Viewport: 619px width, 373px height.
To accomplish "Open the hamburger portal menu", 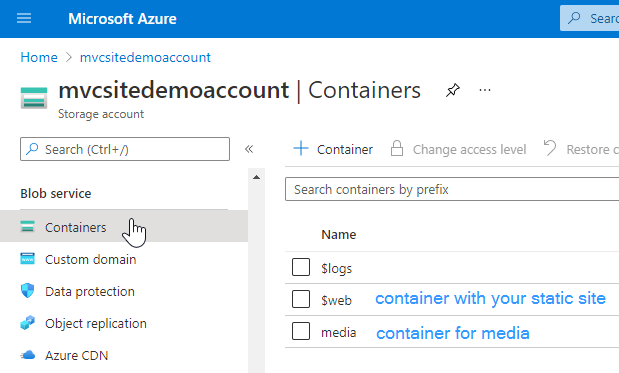I will coord(24,18).
